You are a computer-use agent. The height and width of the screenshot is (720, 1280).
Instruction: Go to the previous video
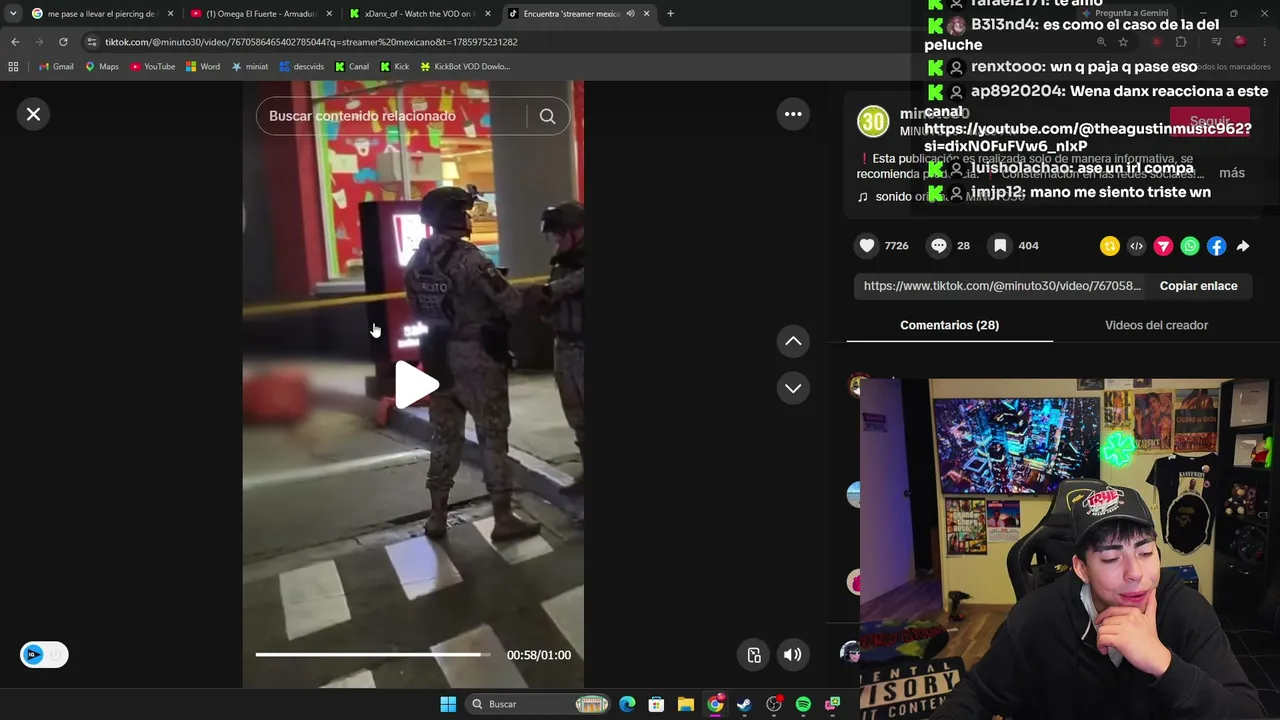793,341
